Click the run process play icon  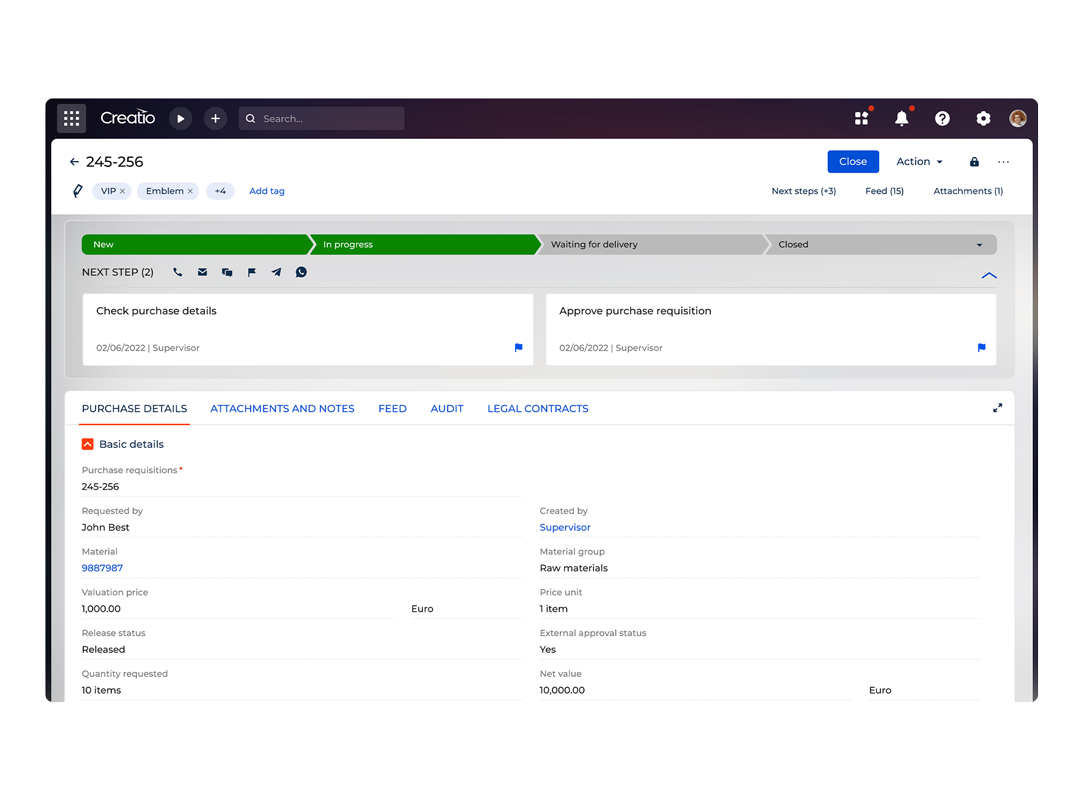click(x=180, y=118)
